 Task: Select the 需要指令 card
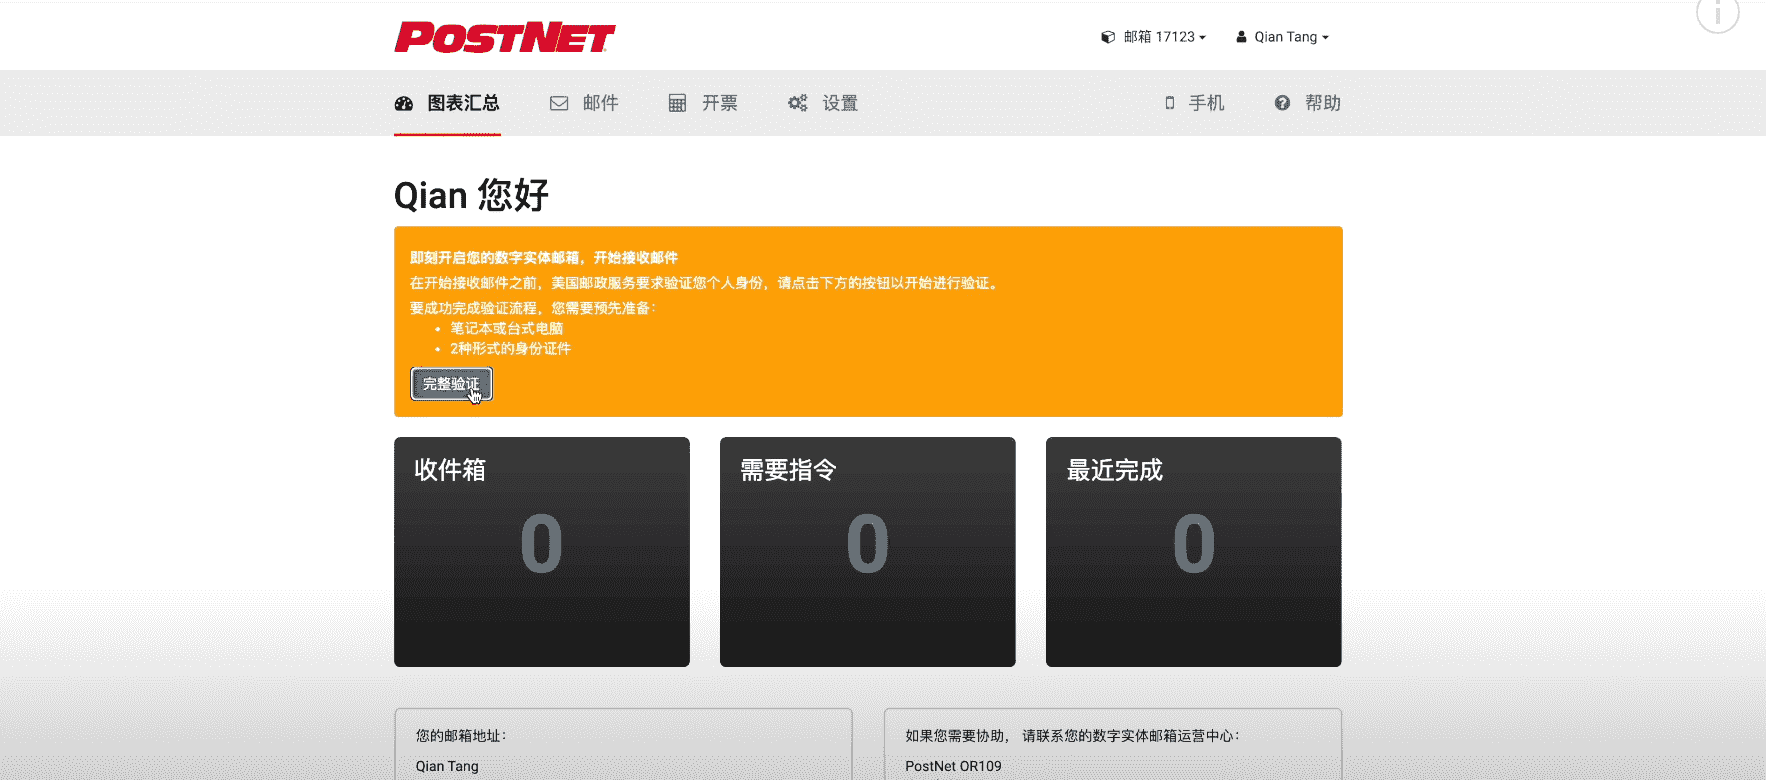click(867, 551)
